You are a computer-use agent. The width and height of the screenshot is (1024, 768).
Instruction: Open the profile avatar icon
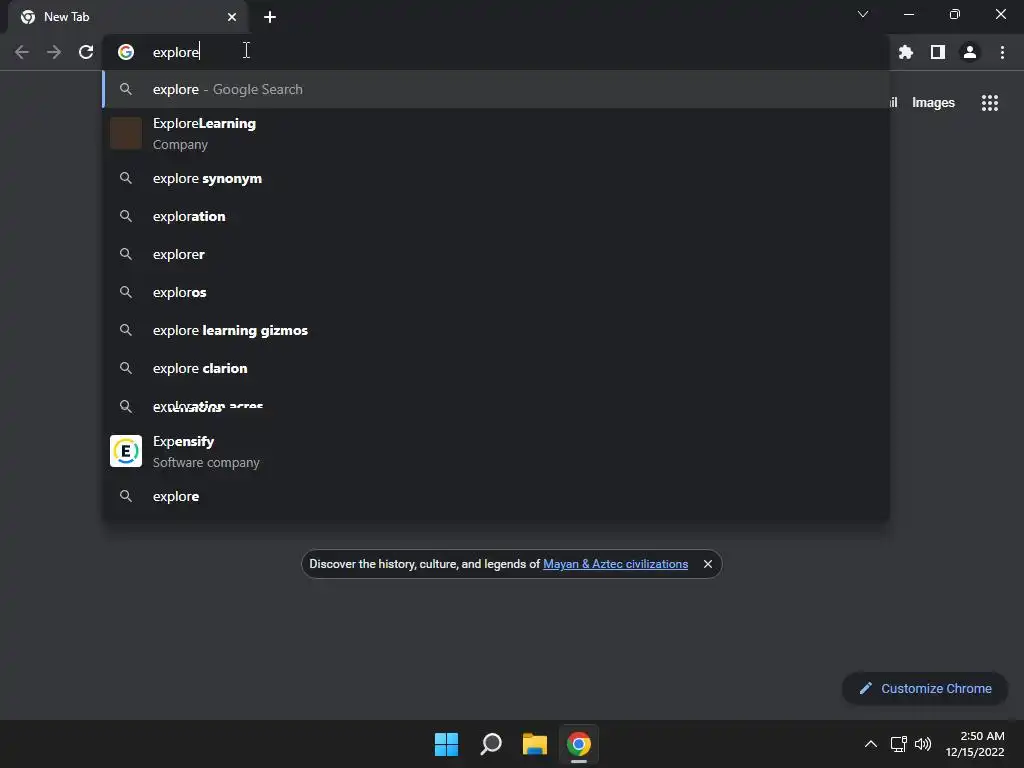(970, 52)
